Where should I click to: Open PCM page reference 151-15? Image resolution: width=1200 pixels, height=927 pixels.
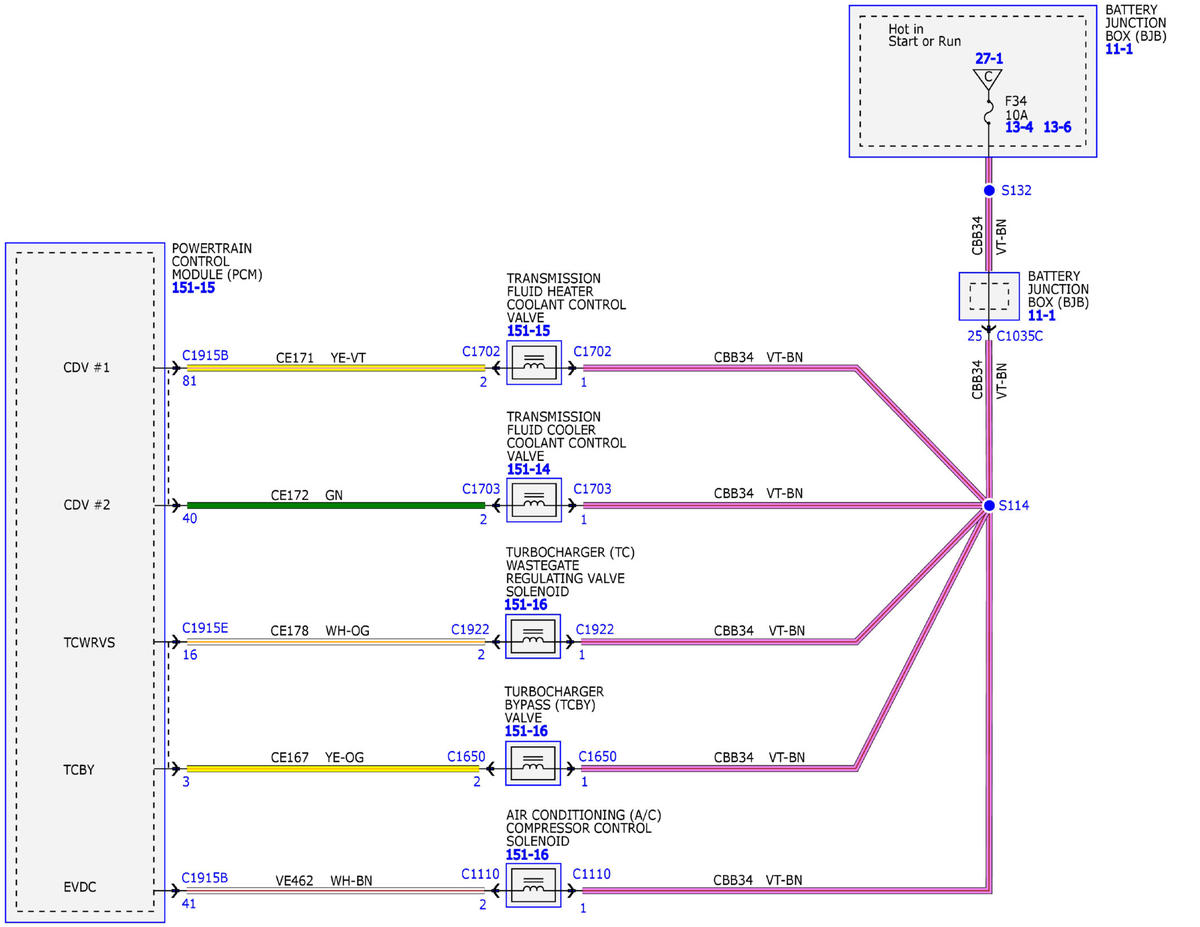(194, 287)
